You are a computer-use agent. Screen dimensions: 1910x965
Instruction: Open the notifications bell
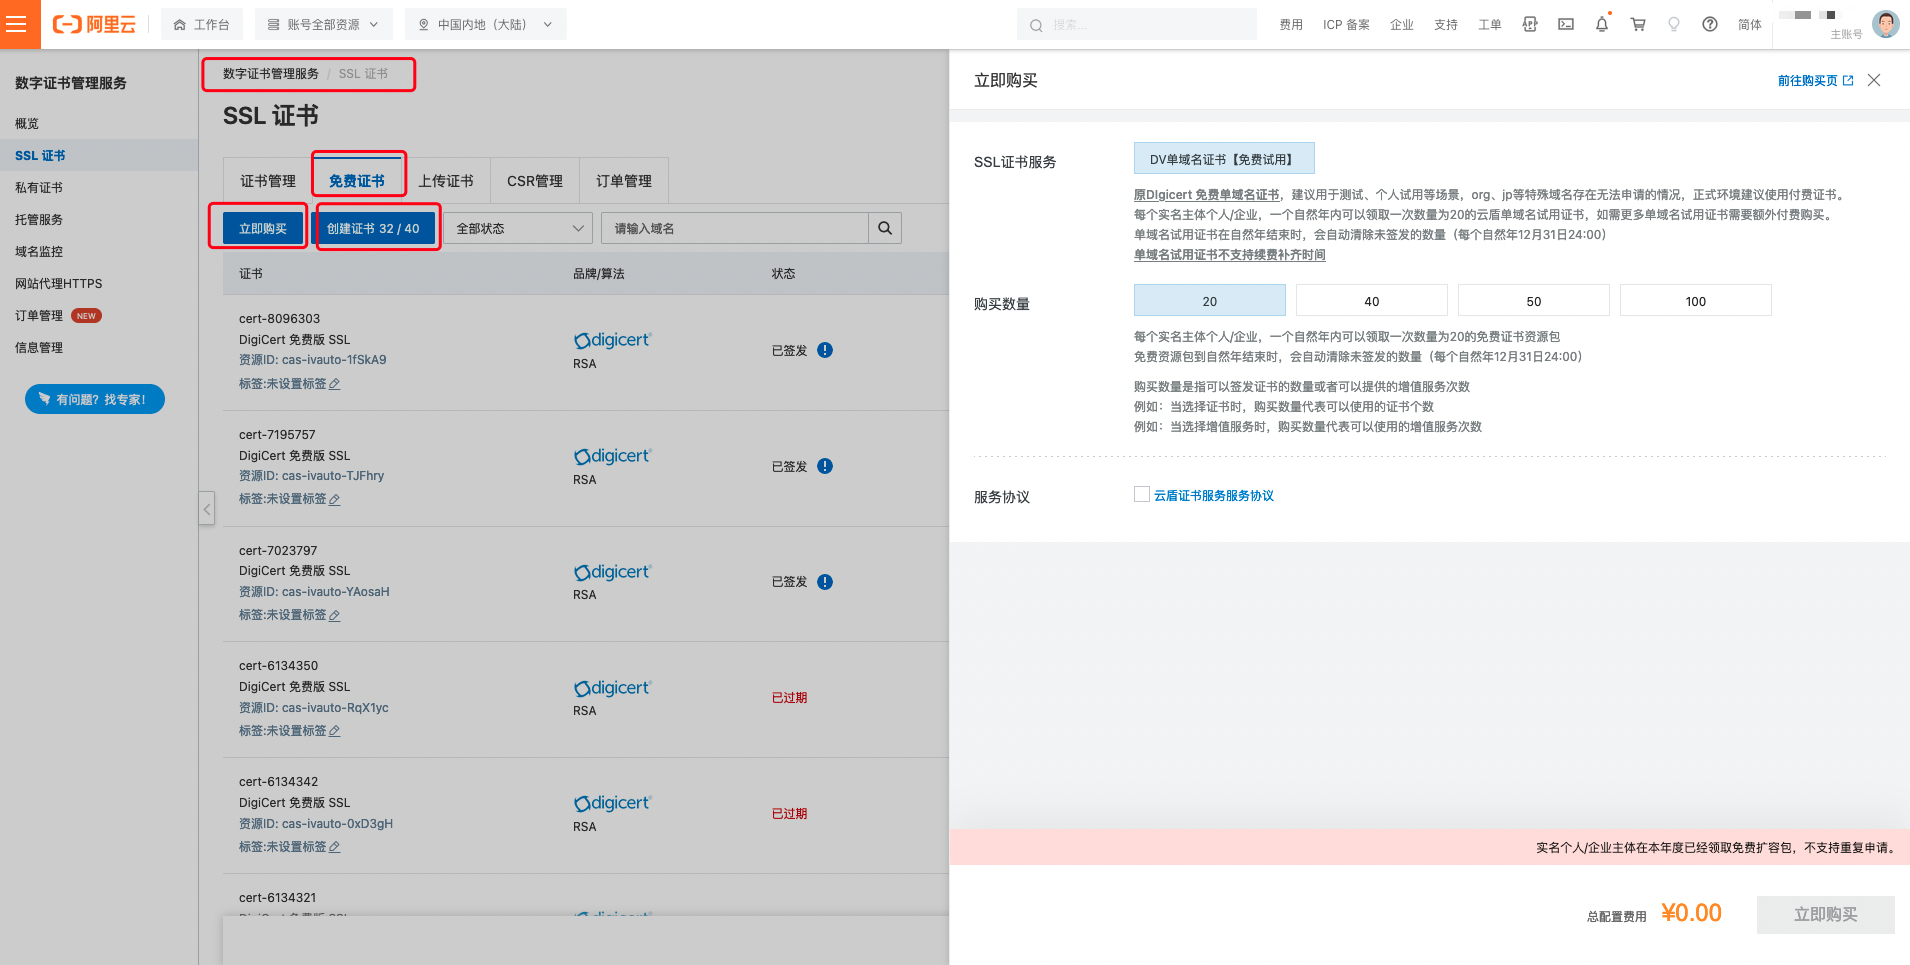tap(1602, 24)
